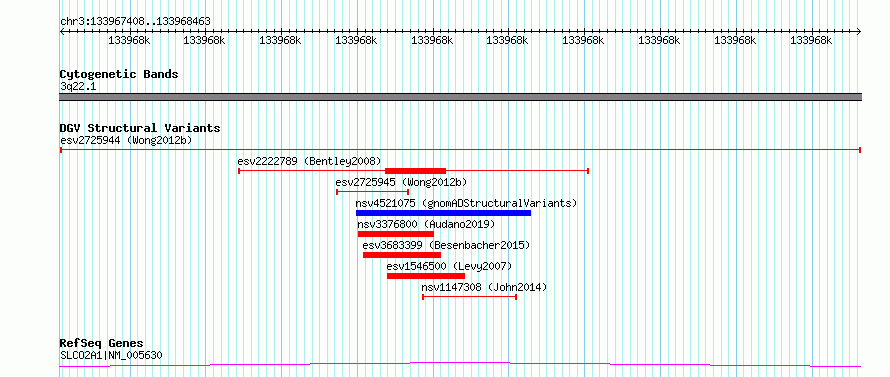Click the Cytogenetic Bands track title
This screenshot has width=890, height=377.
coord(119,74)
